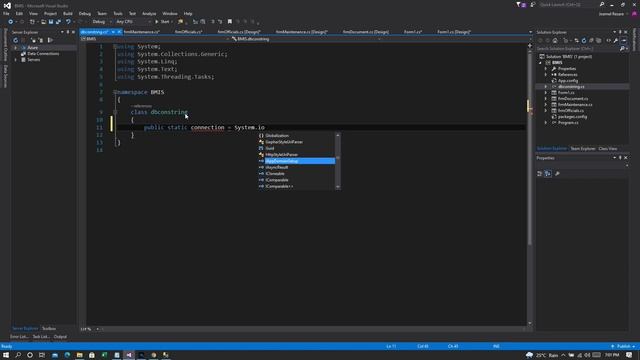Click Connect to Server icon in Server Explorer
The image size is (640, 360).
point(41,40)
